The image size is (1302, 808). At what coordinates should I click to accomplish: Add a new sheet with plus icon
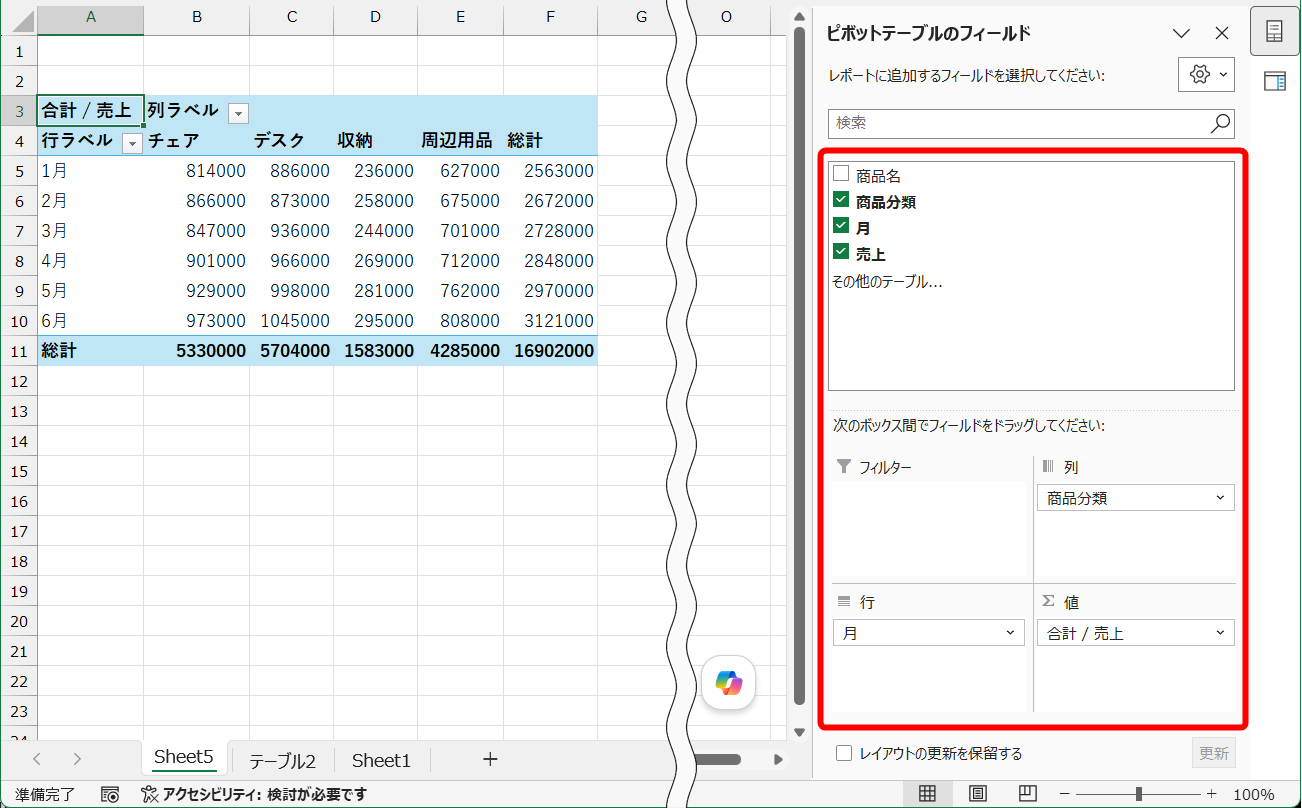click(490, 759)
